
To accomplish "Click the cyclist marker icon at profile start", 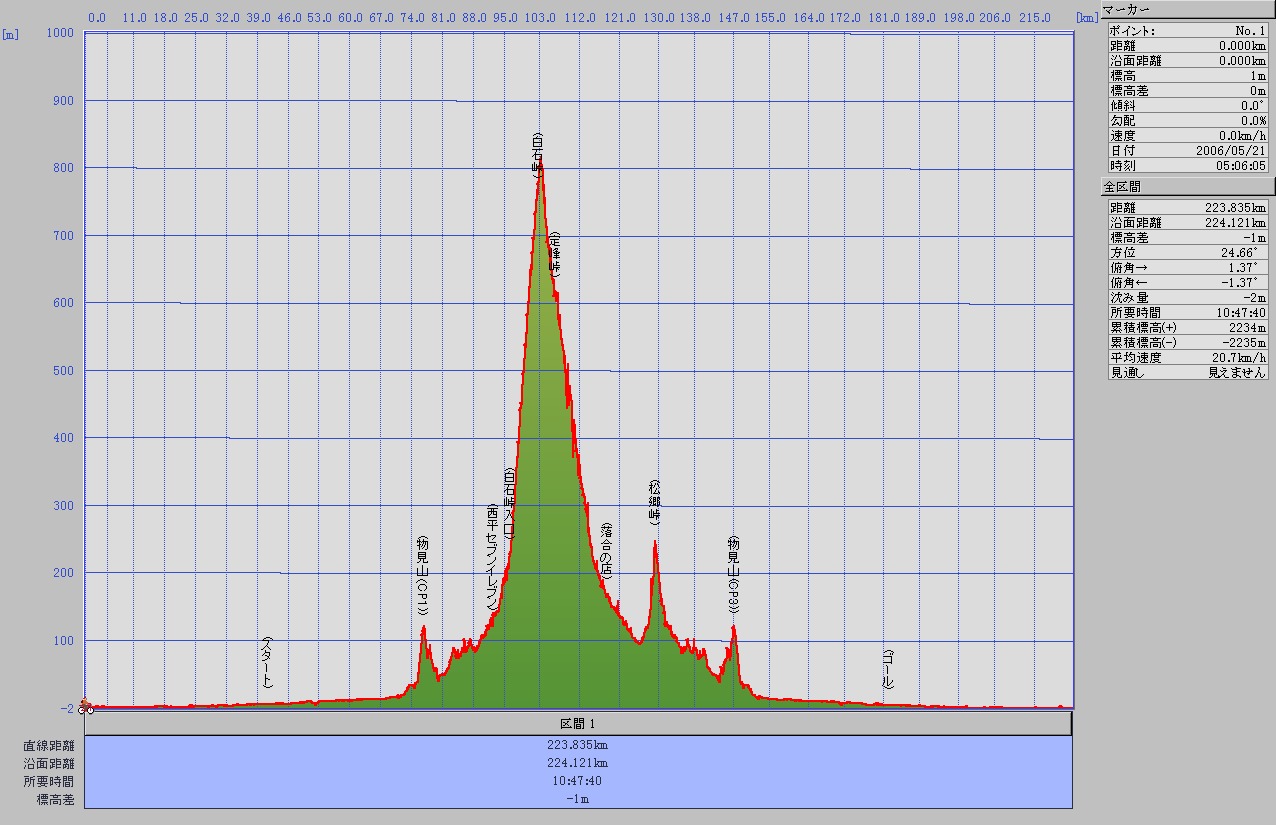I will [86, 706].
